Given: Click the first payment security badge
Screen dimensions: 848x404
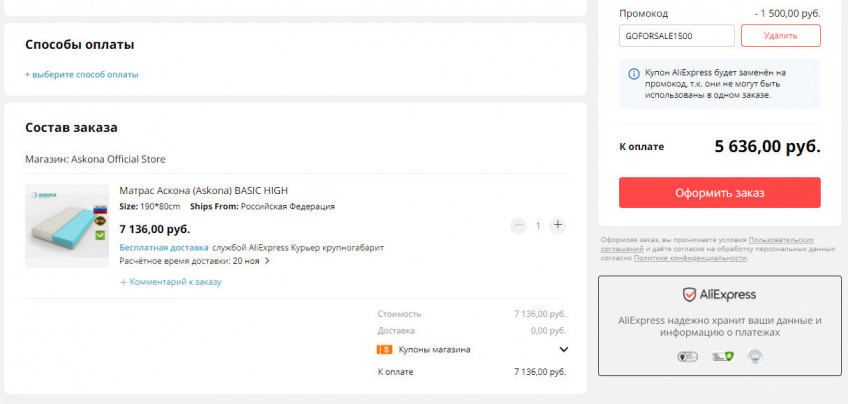Looking at the screenshot, I should click(687, 356).
